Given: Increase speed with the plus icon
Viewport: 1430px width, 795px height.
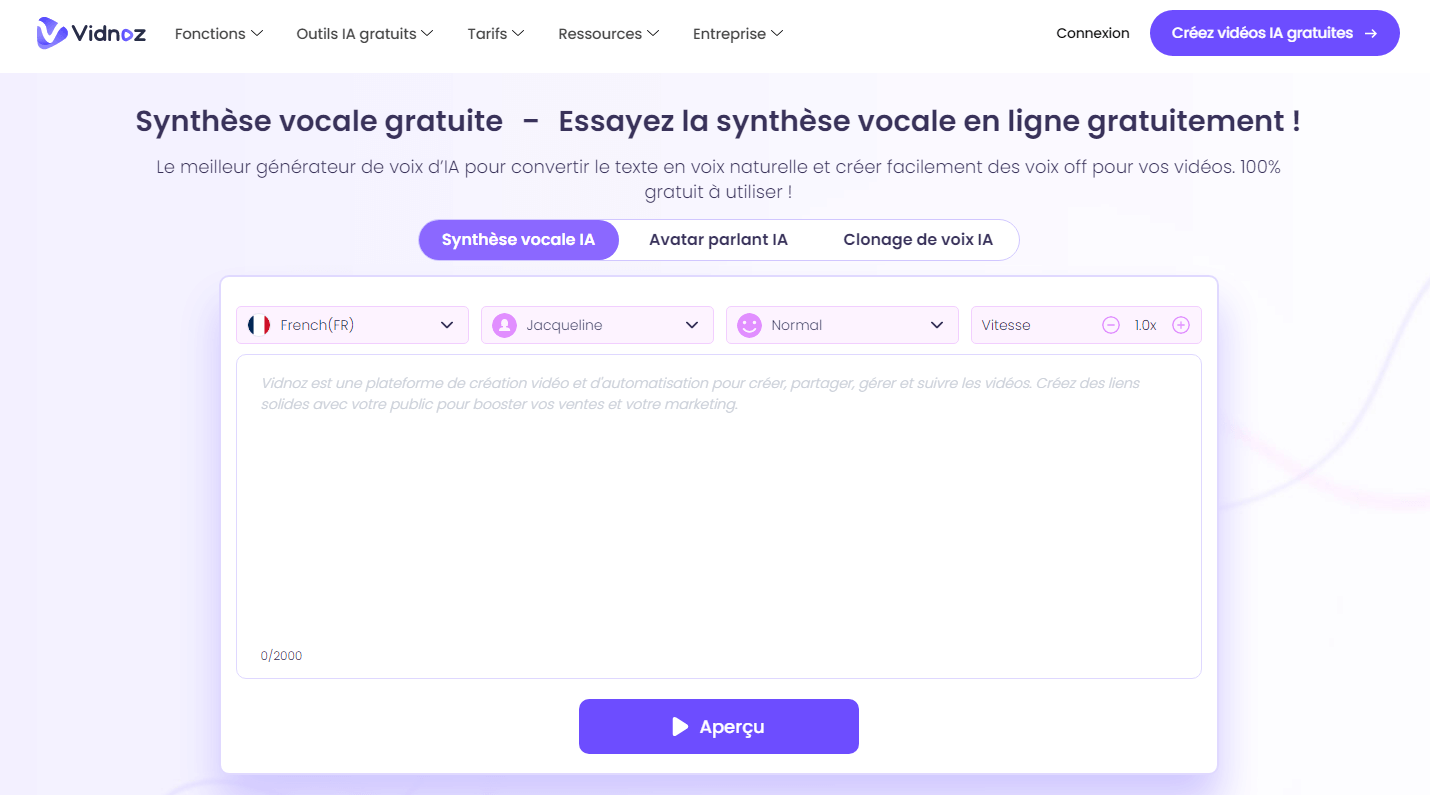Looking at the screenshot, I should pyautogui.click(x=1181, y=325).
